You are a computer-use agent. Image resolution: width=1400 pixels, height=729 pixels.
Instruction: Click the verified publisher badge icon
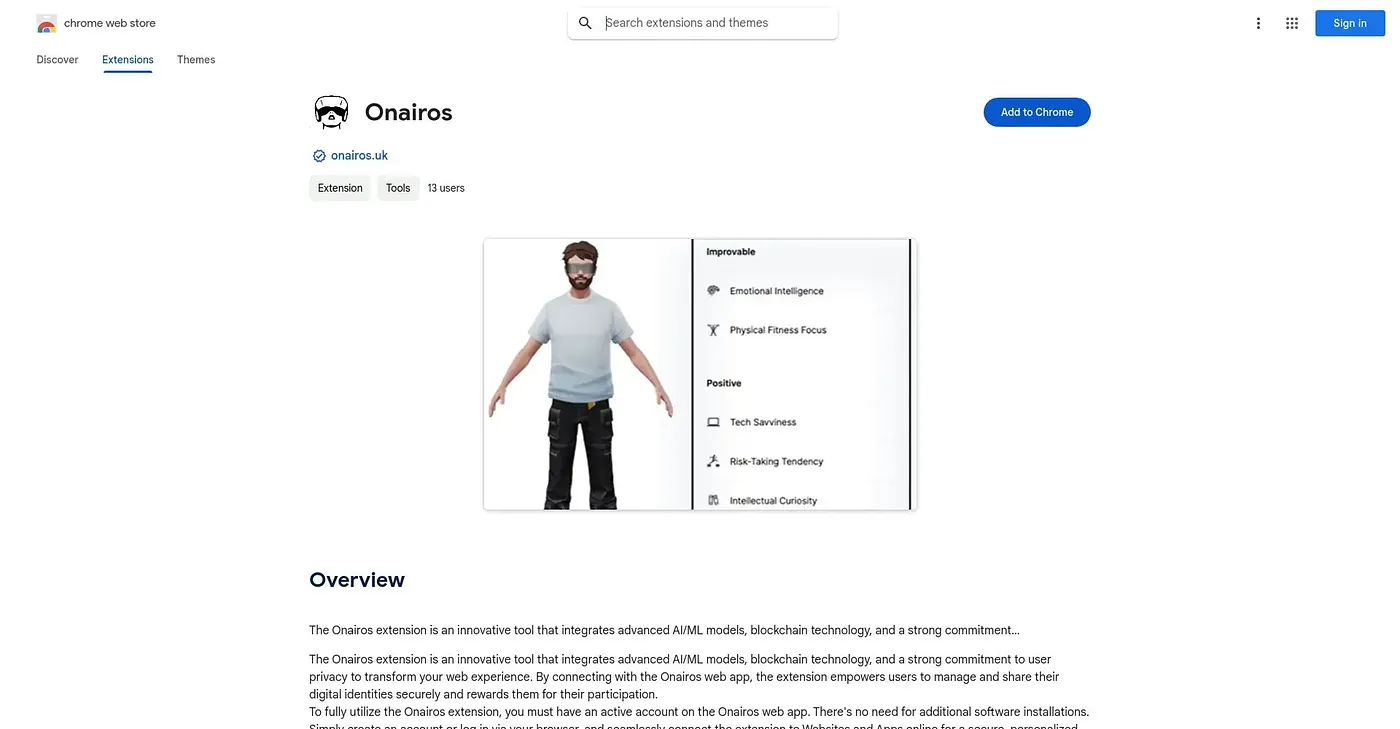319,156
